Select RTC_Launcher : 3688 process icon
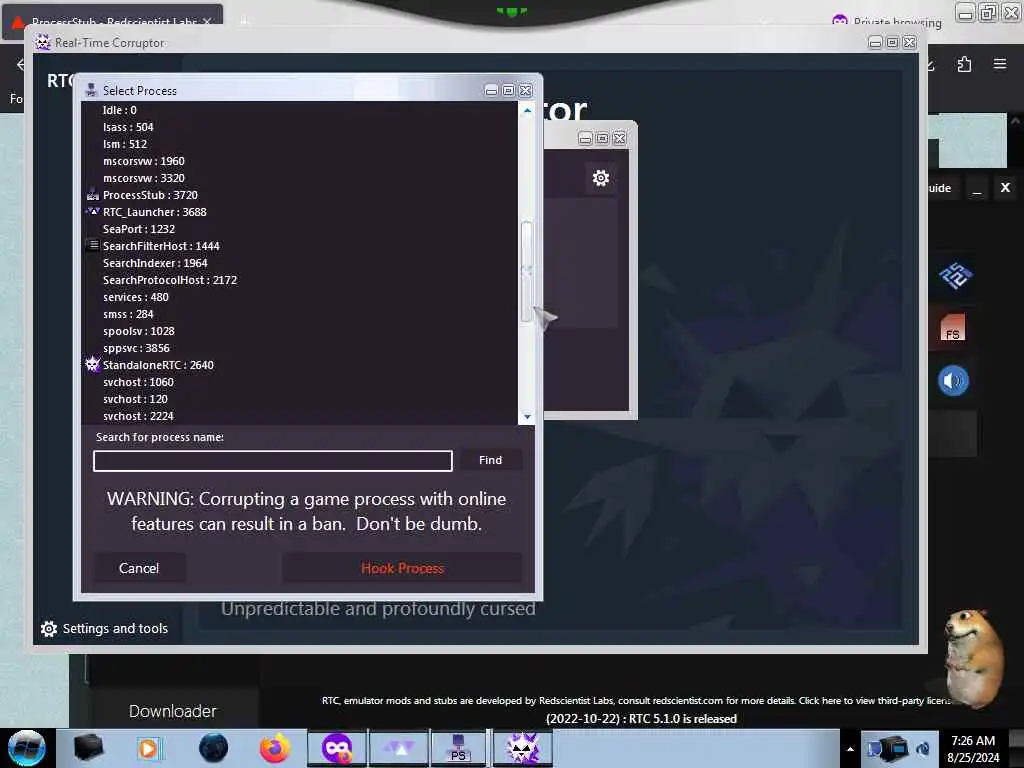The width and height of the screenshot is (1024, 768). 93,212
